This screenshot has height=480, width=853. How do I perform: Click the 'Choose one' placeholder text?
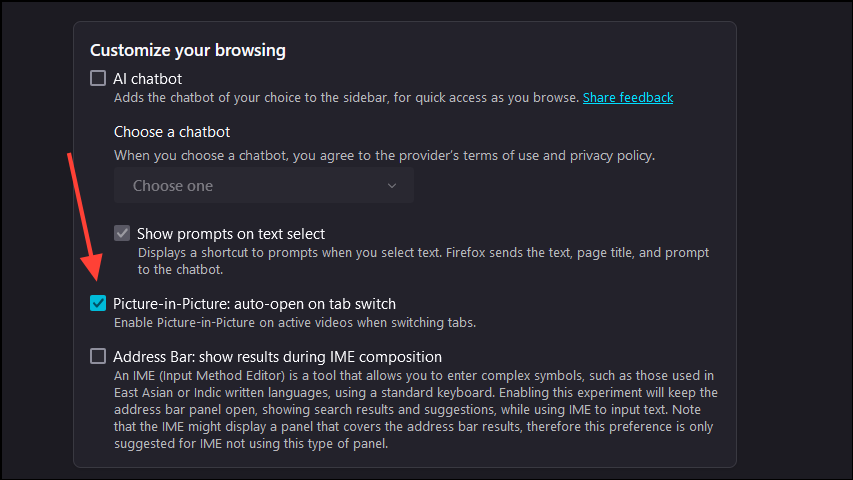pos(173,186)
